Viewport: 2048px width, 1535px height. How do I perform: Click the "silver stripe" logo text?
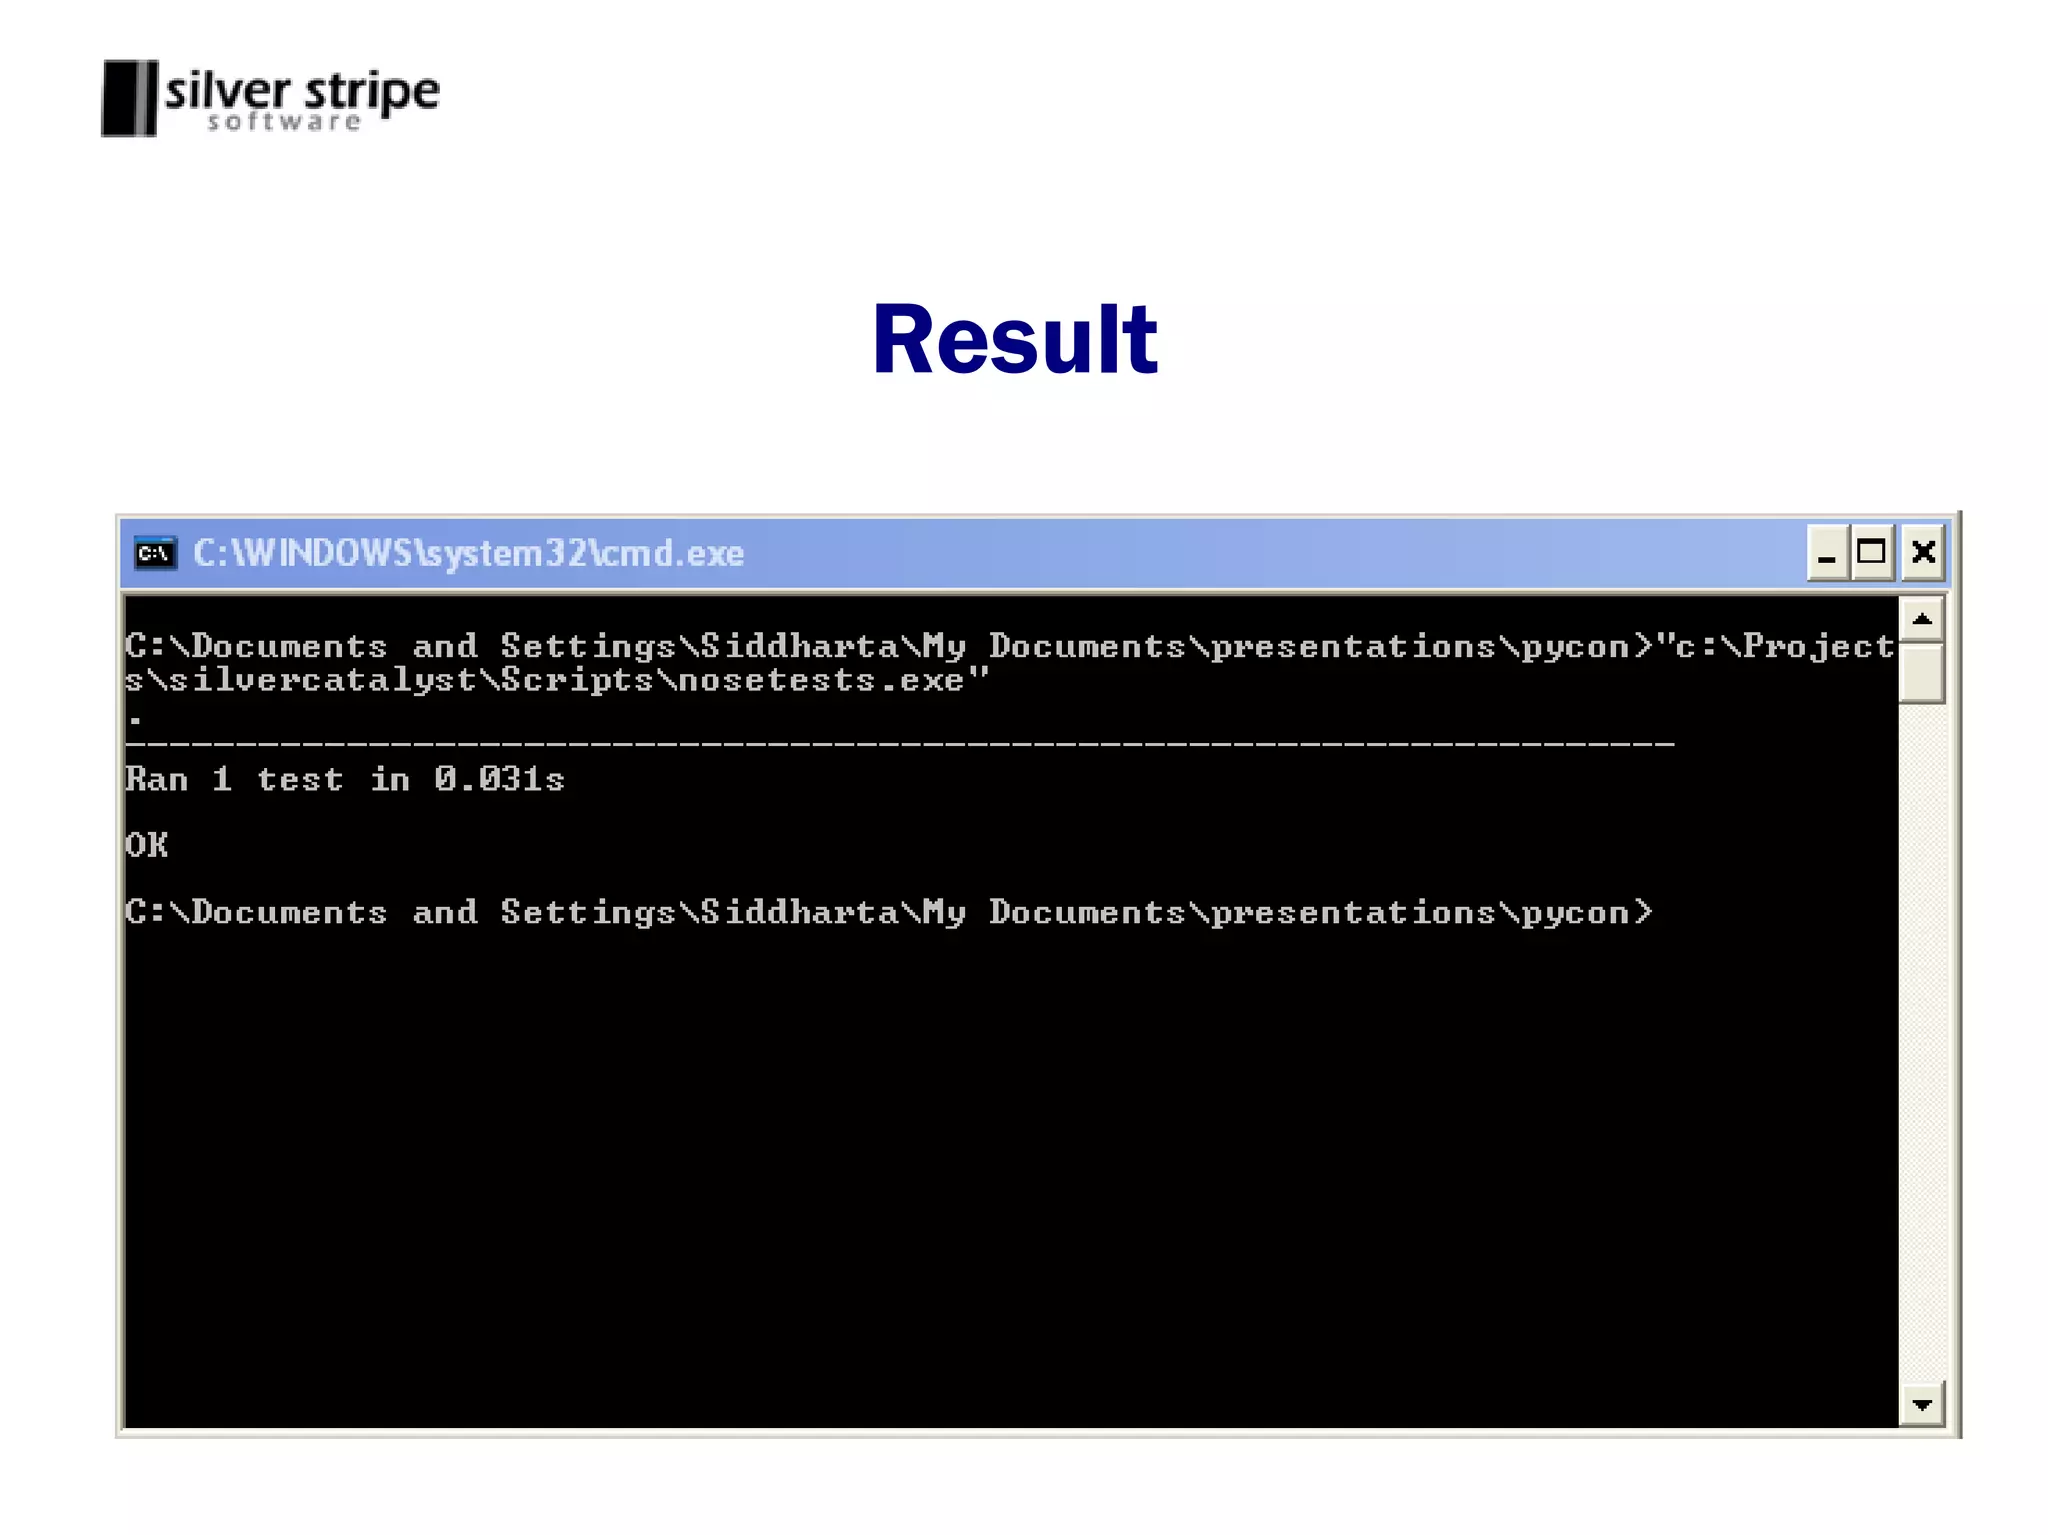(302, 92)
